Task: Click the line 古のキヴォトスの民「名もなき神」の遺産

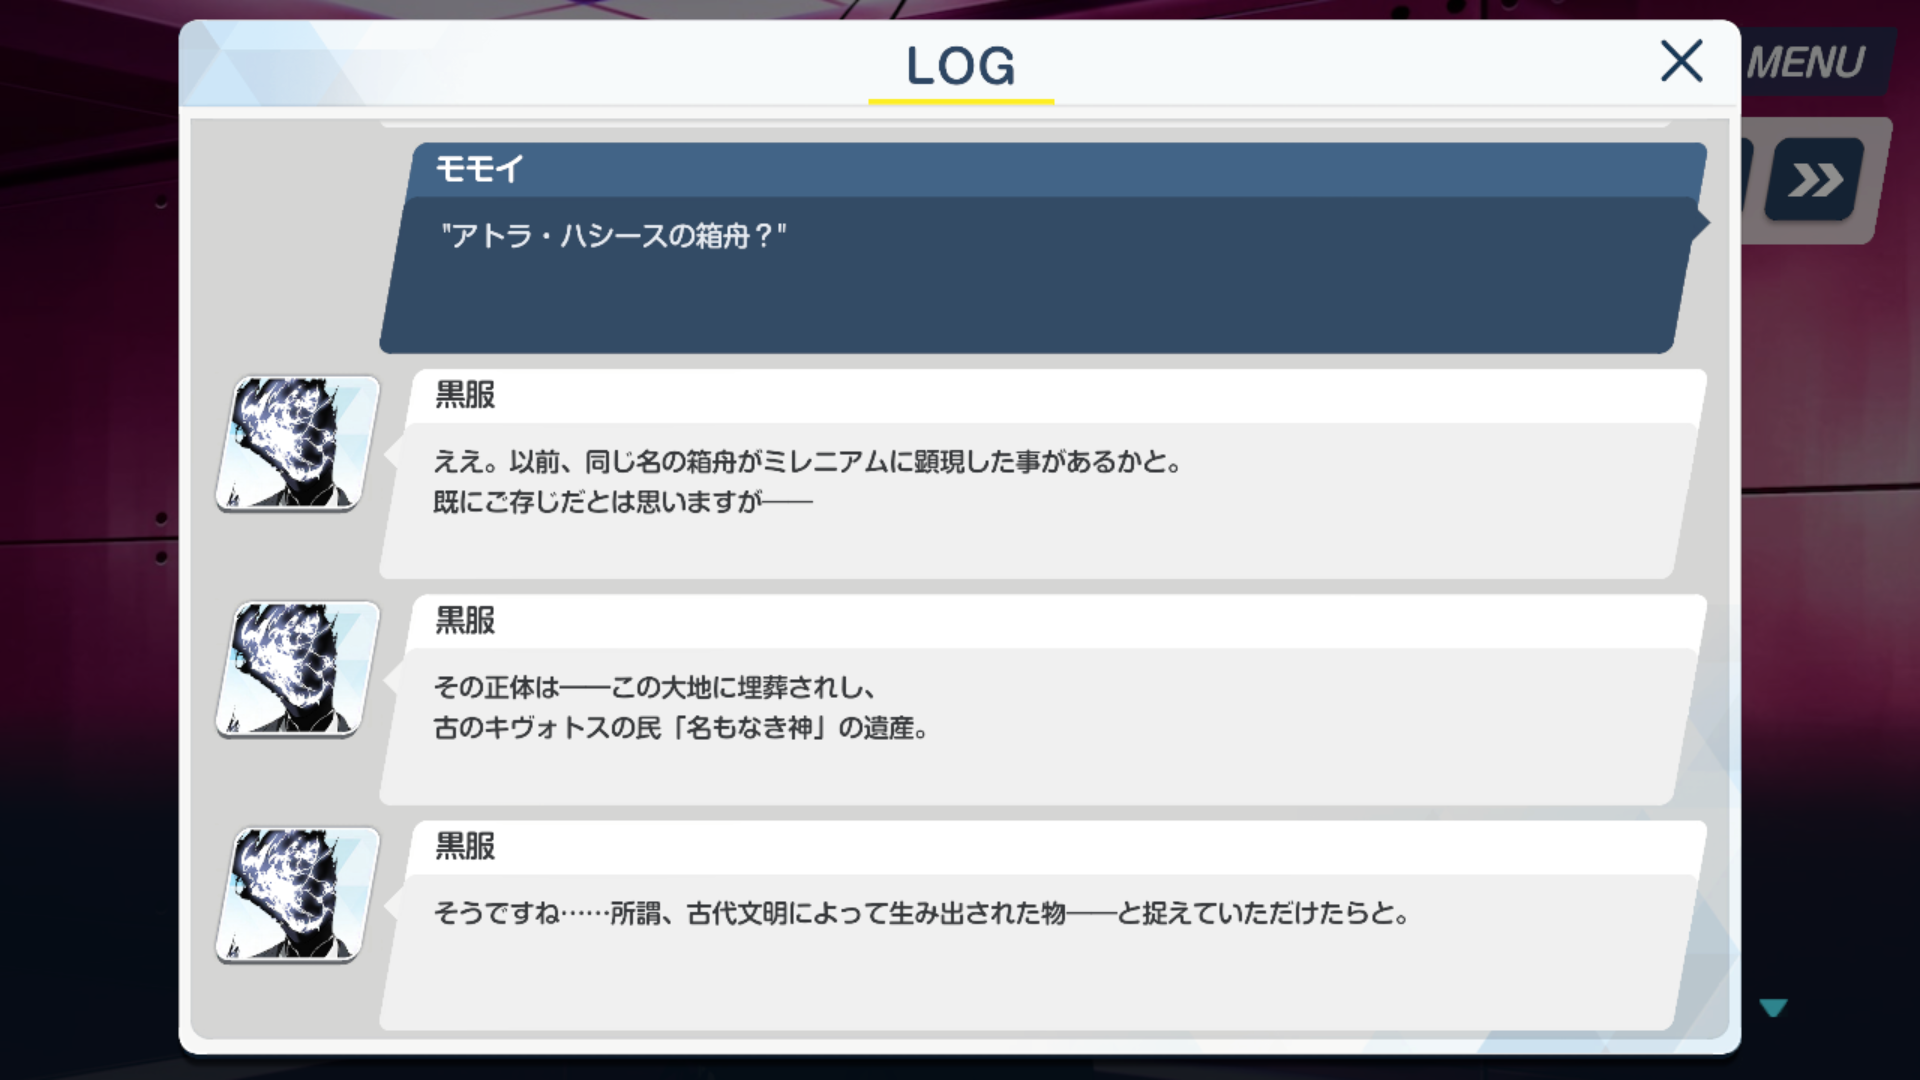Action: tap(681, 728)
